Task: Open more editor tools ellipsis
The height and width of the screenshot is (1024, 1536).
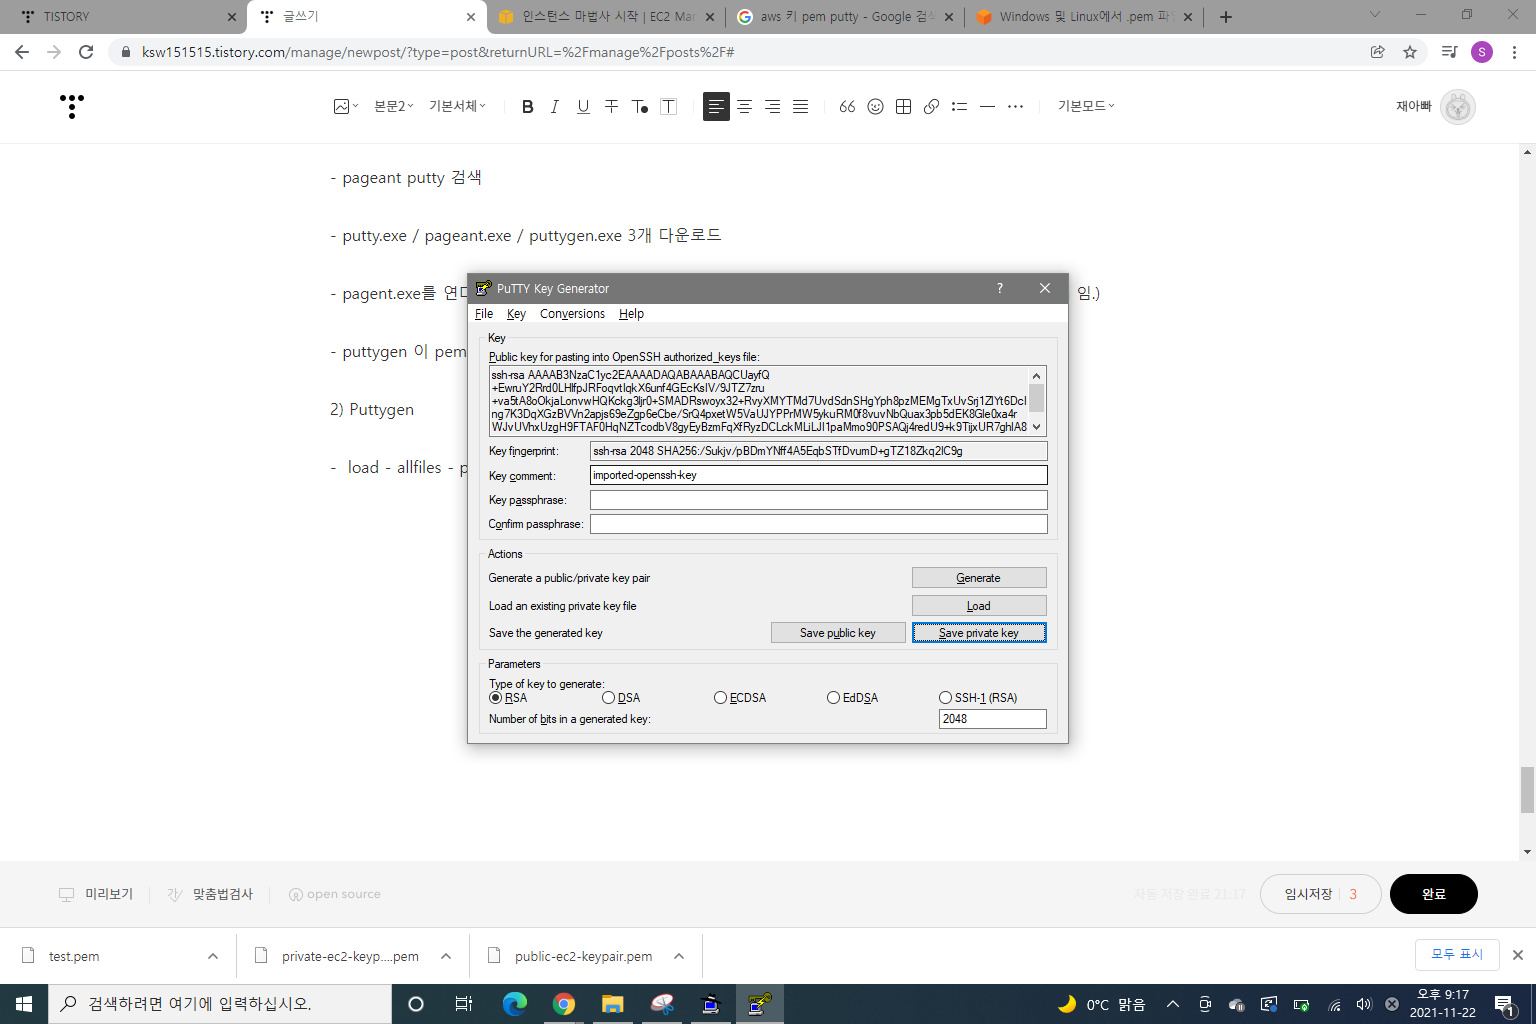Action: coord(1015,106)
